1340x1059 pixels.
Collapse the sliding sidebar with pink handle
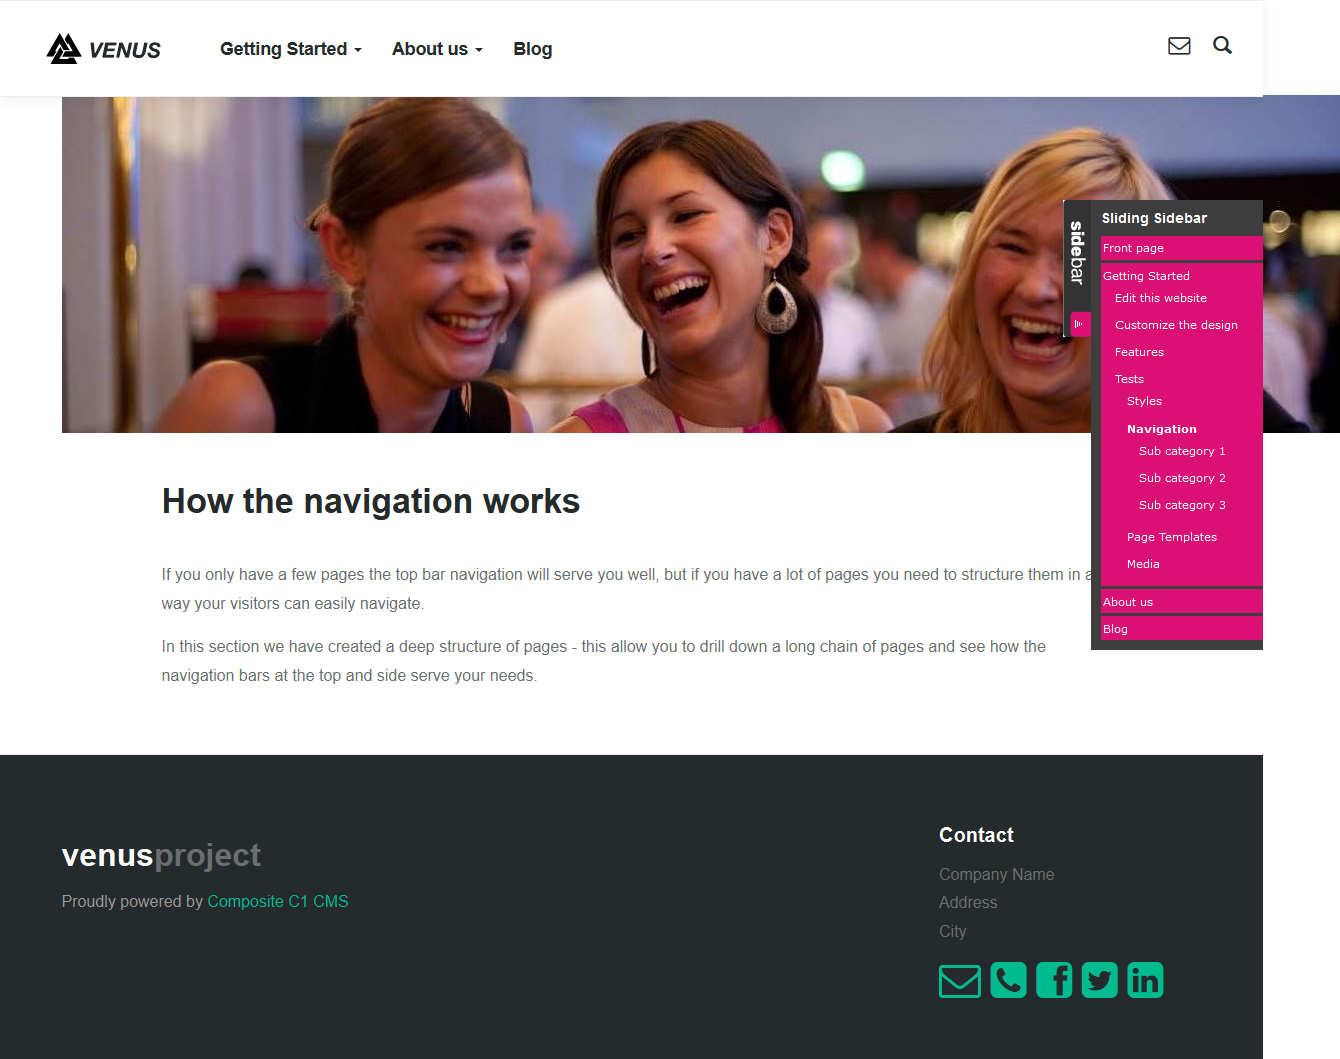coord(1079,324)
